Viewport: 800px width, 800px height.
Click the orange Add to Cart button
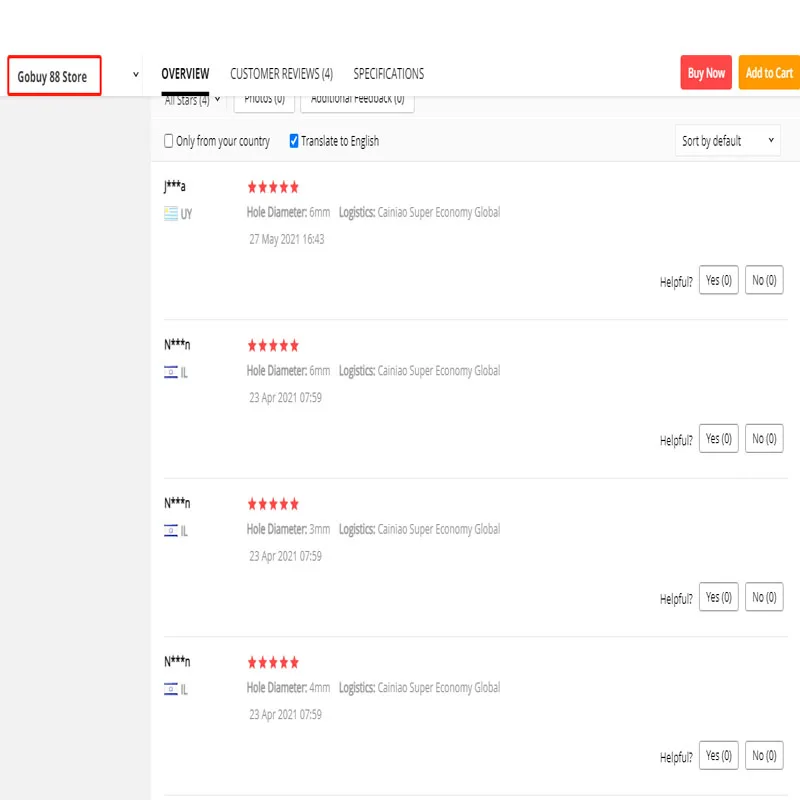768,73
